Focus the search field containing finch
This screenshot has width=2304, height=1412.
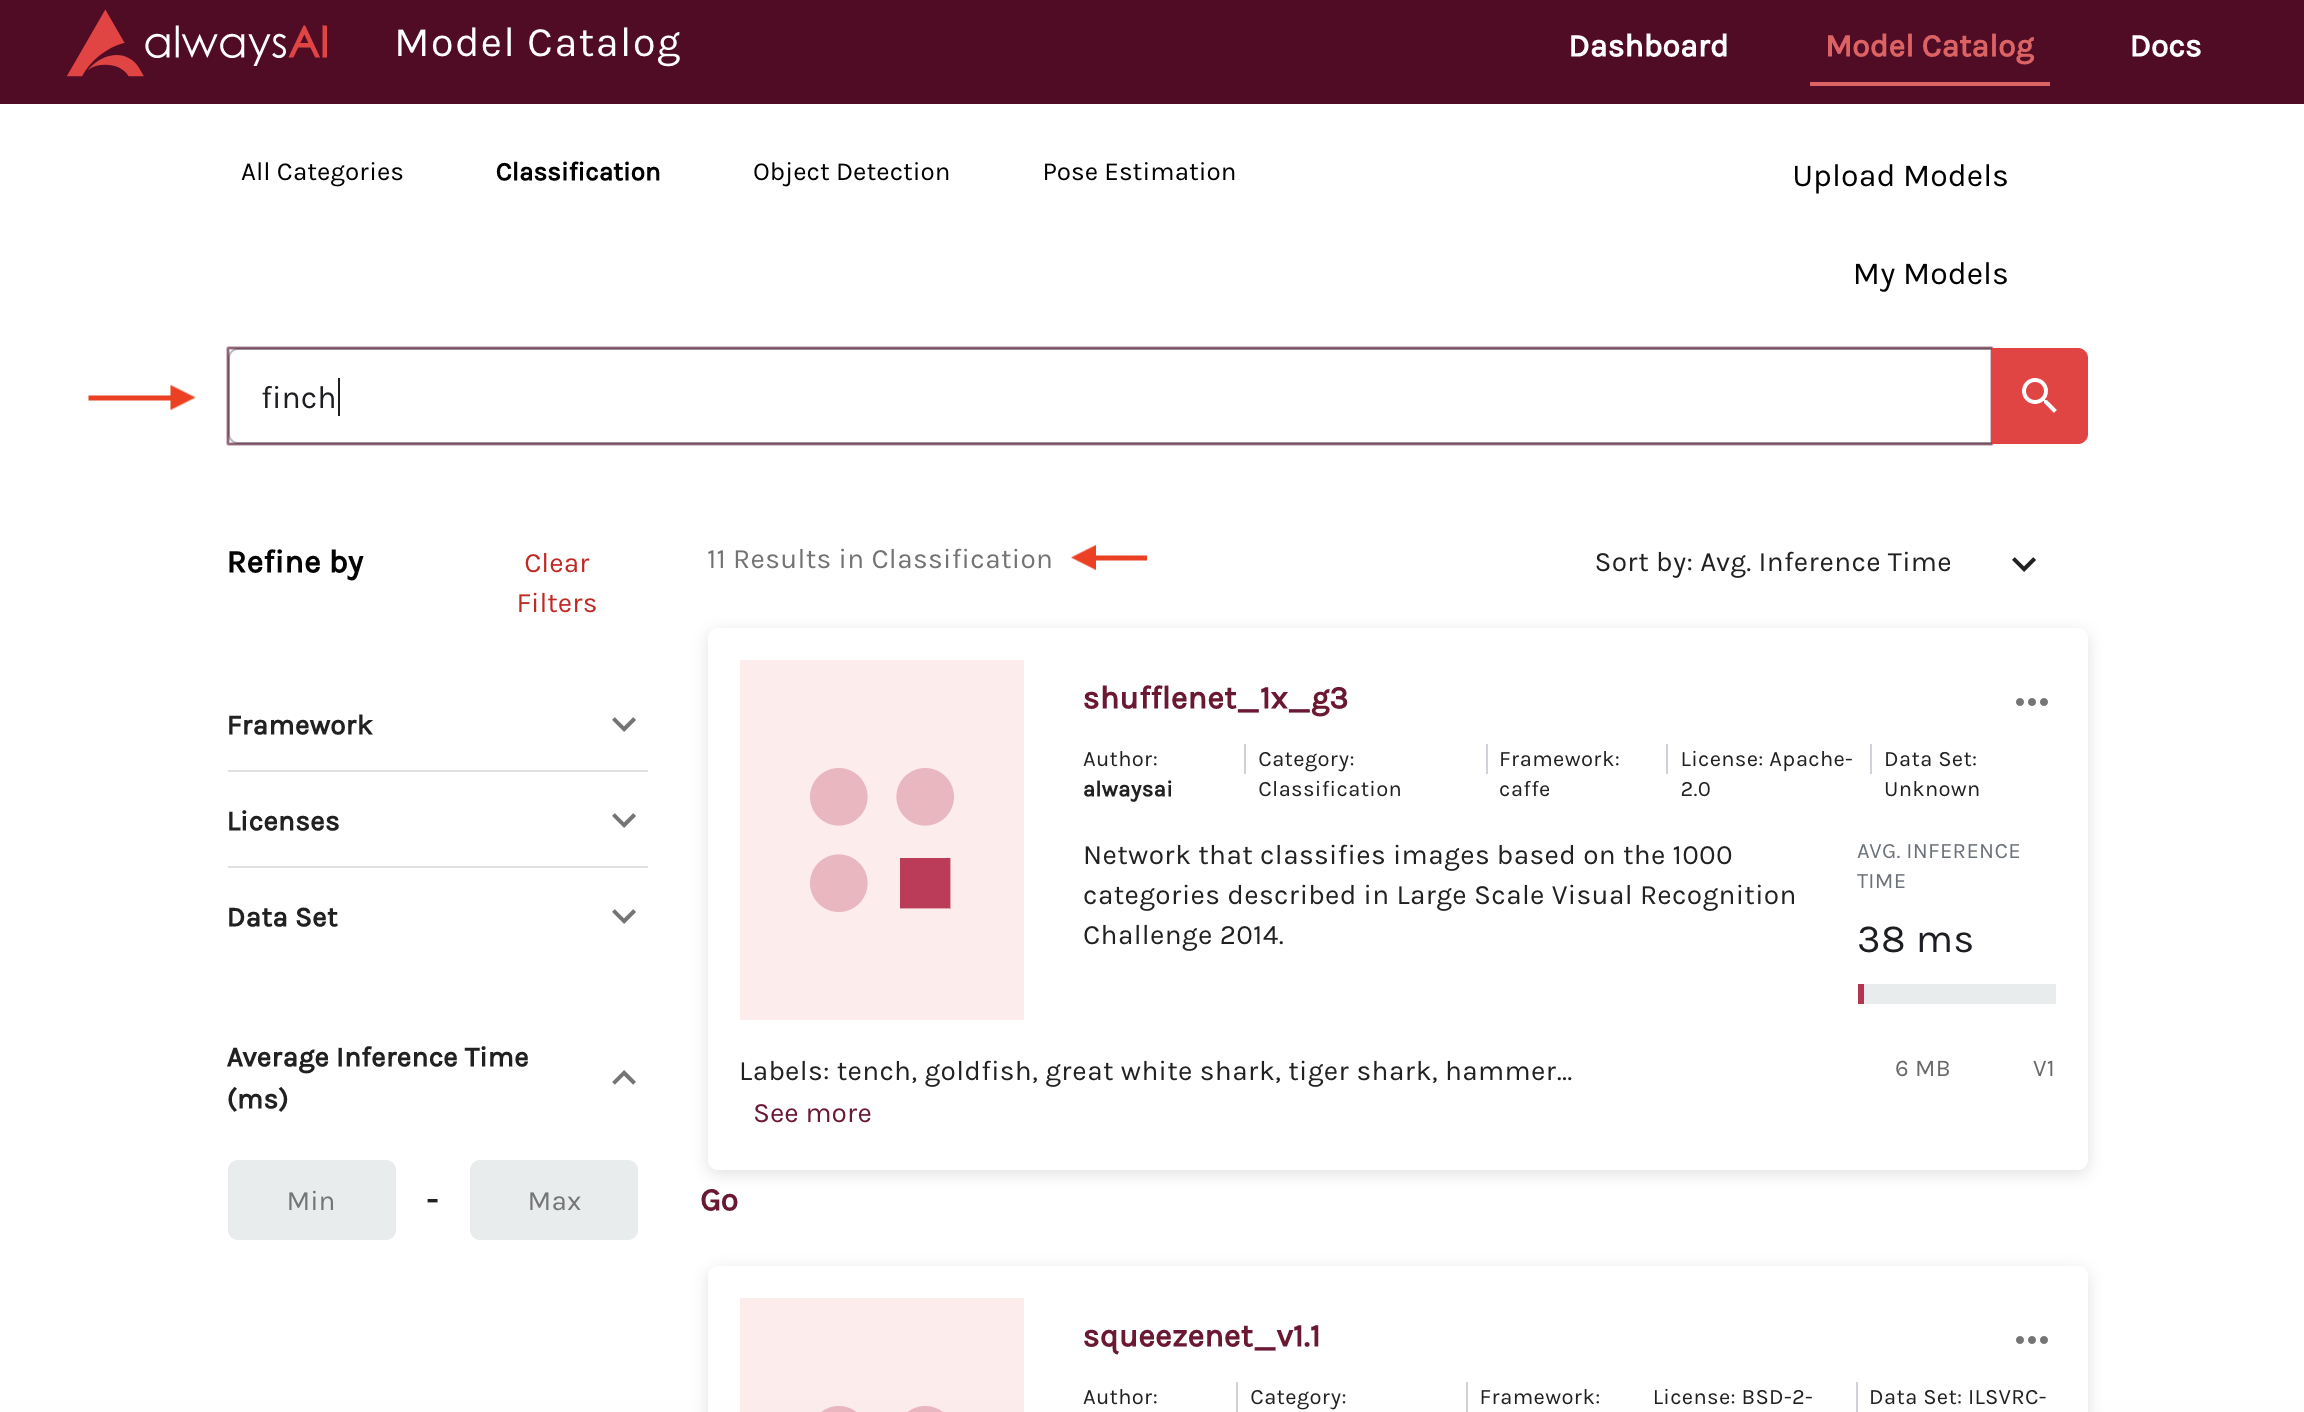click(1109, 396)
